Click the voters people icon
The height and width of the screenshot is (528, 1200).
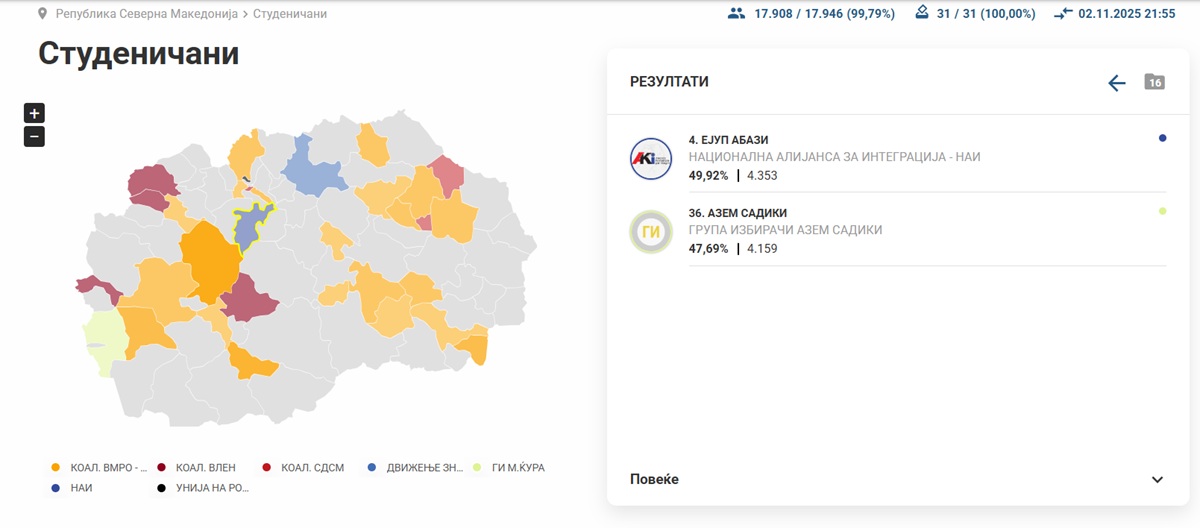coord(737,14)
